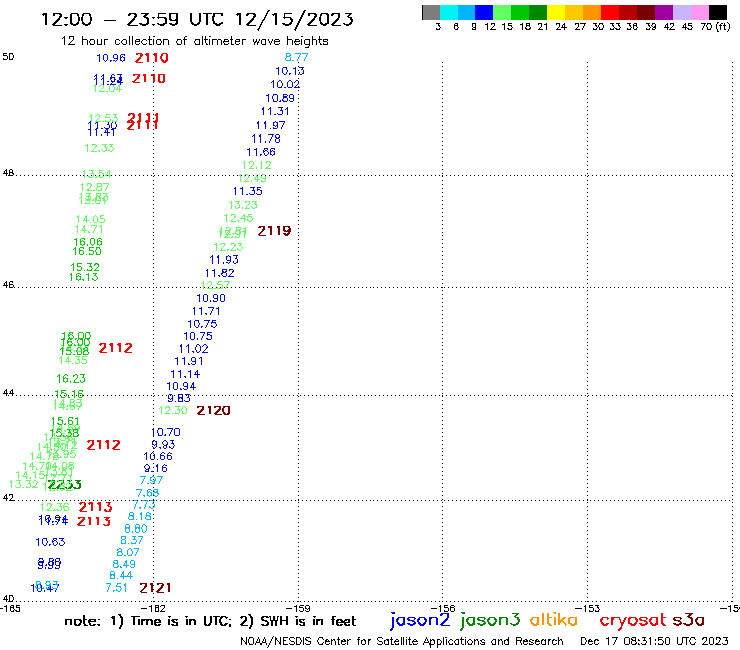Click the 7.97 wave height value
The width and height of the screenshot is (740, 650).
(x=151, y=480)
